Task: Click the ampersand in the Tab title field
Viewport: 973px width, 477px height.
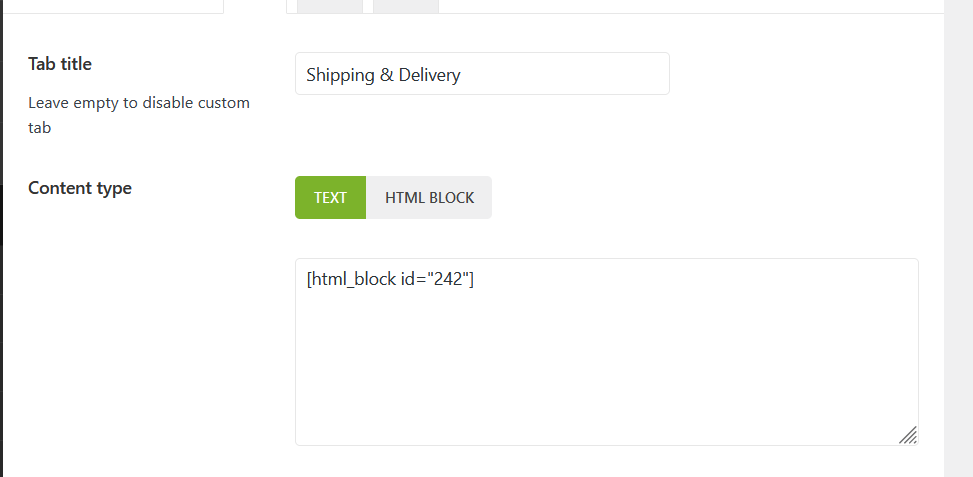Action: [386, 75]
